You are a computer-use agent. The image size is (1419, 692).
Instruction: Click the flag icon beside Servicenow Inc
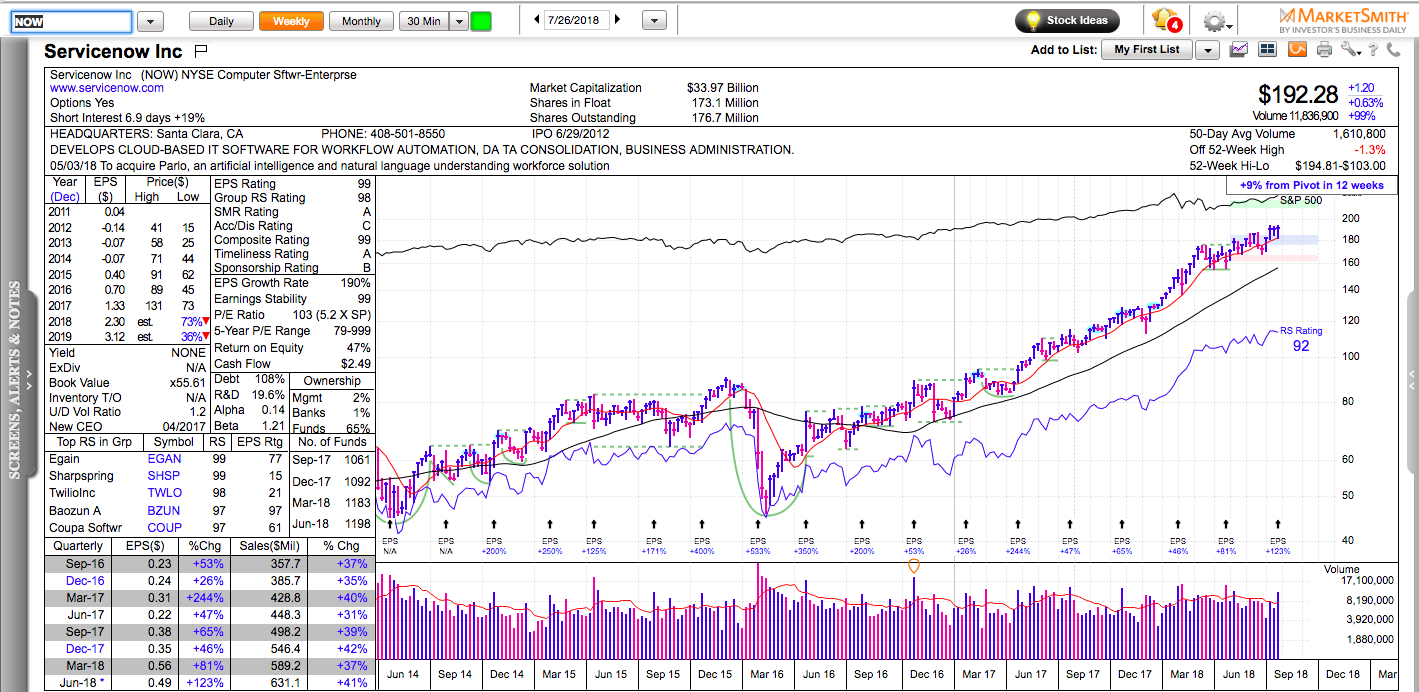coord(201,50)
